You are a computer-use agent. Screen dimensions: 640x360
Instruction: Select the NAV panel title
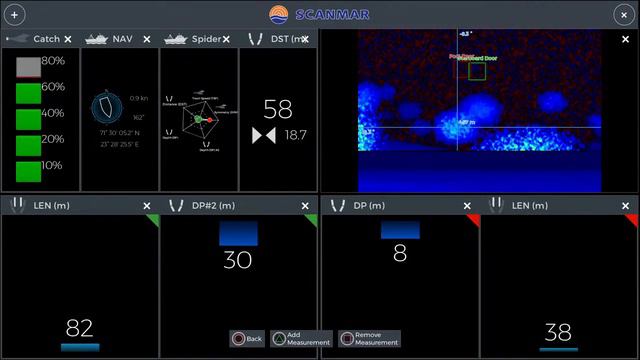122,39
